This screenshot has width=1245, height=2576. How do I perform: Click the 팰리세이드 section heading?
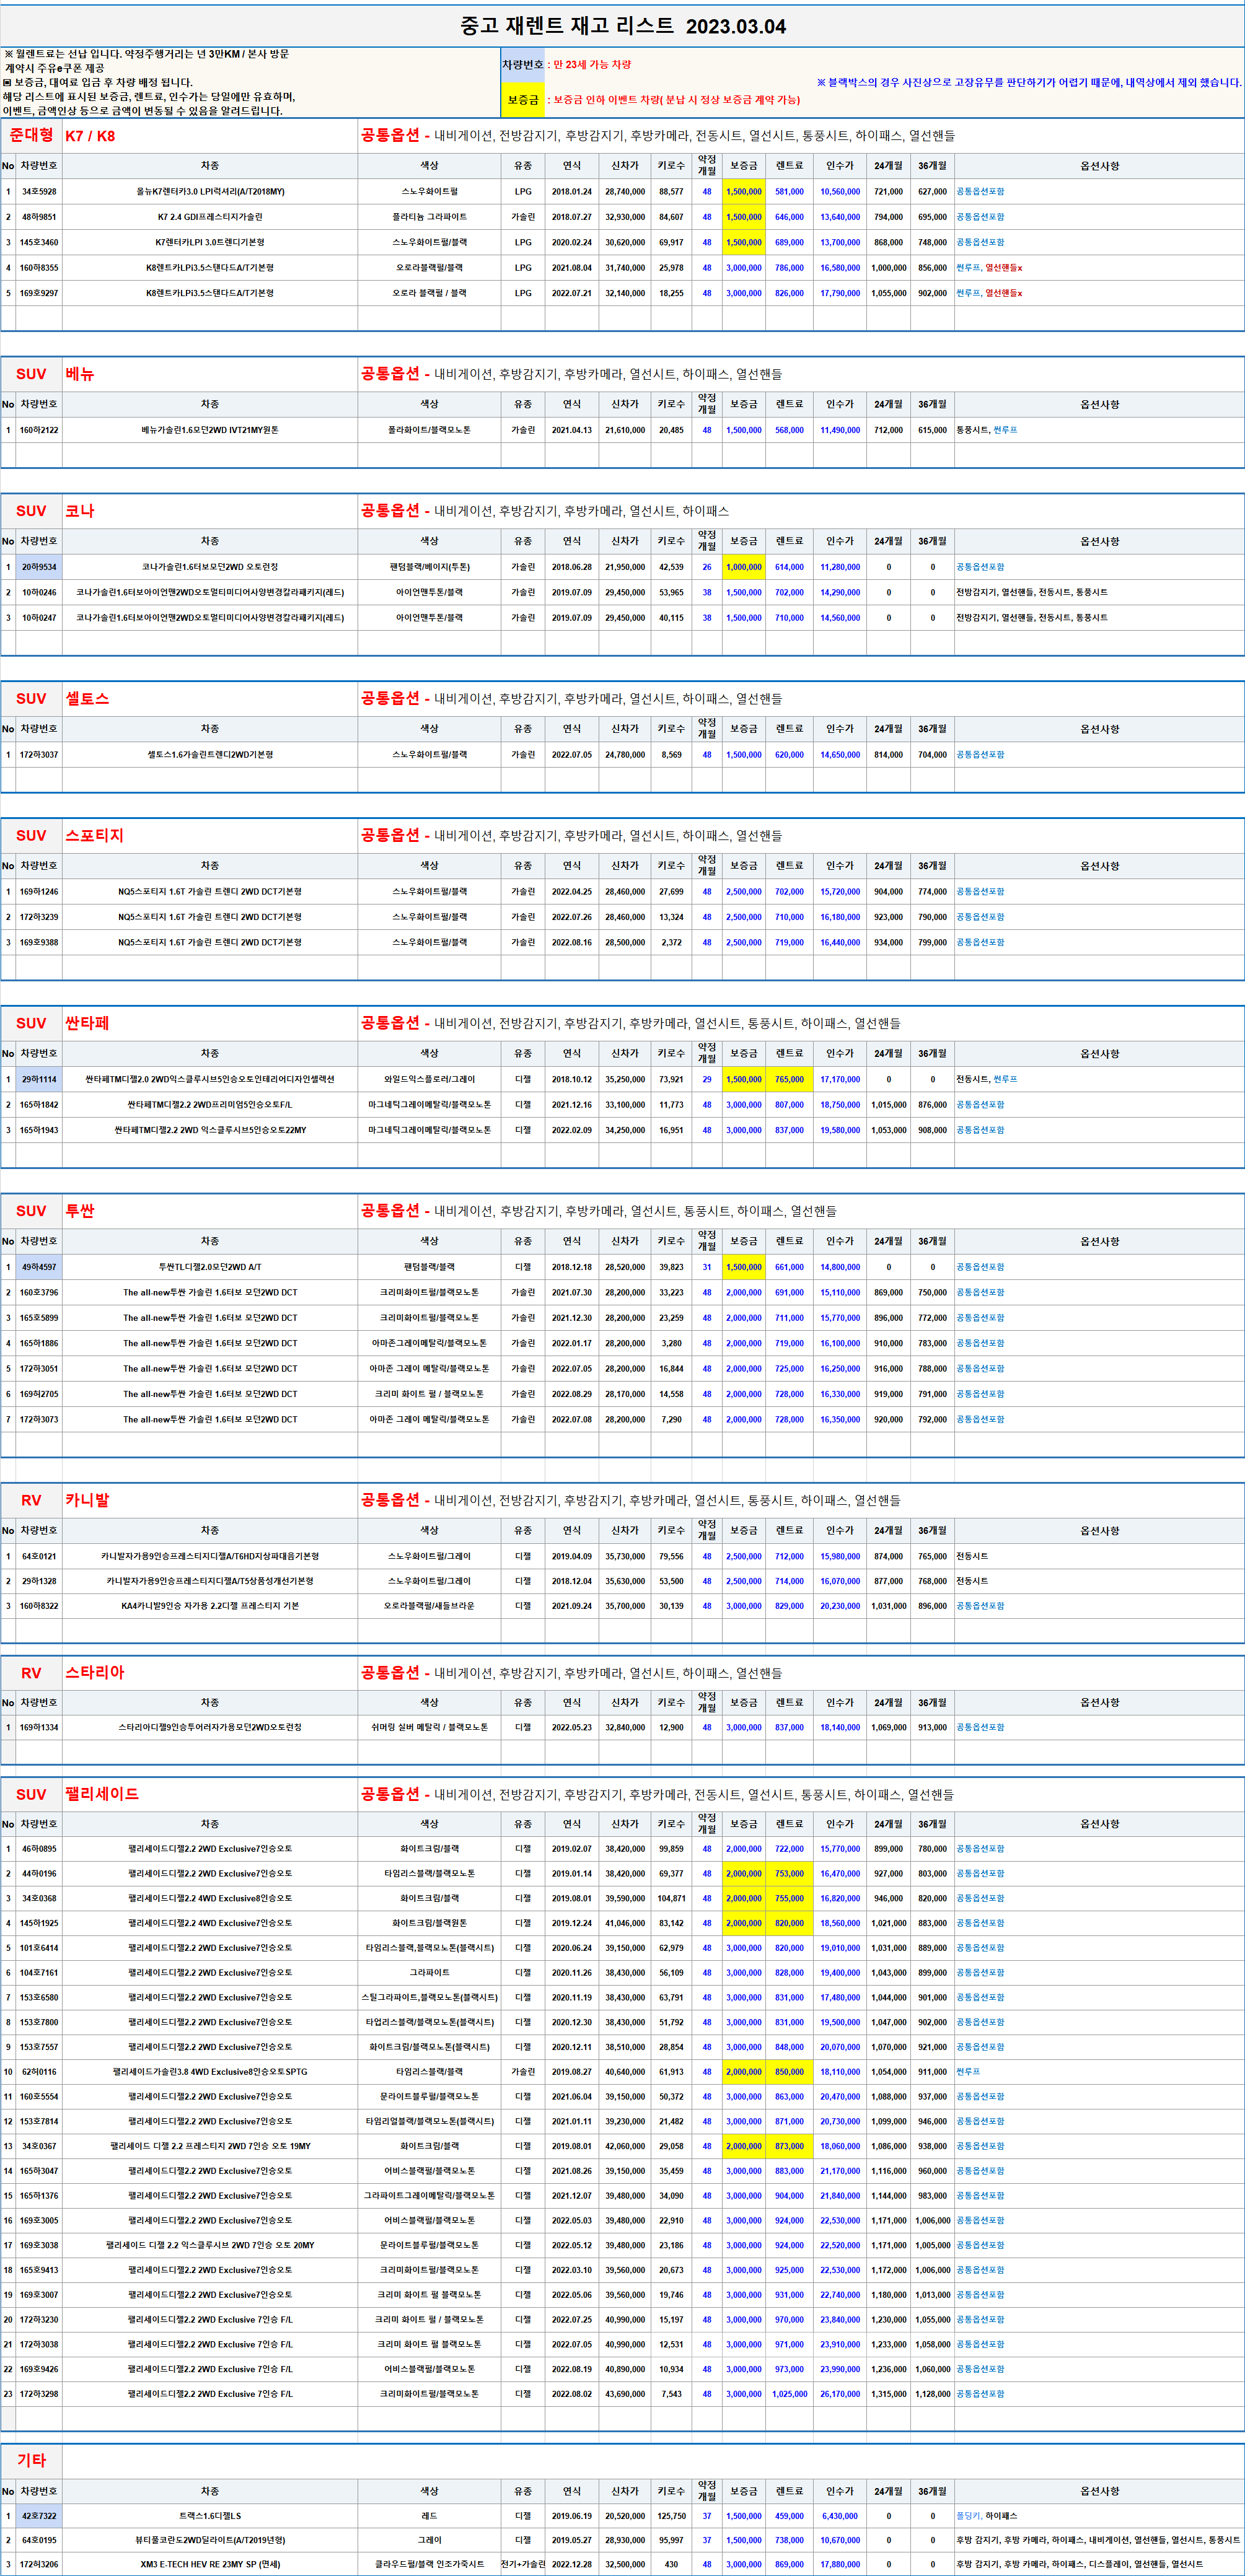[102, 1794]
